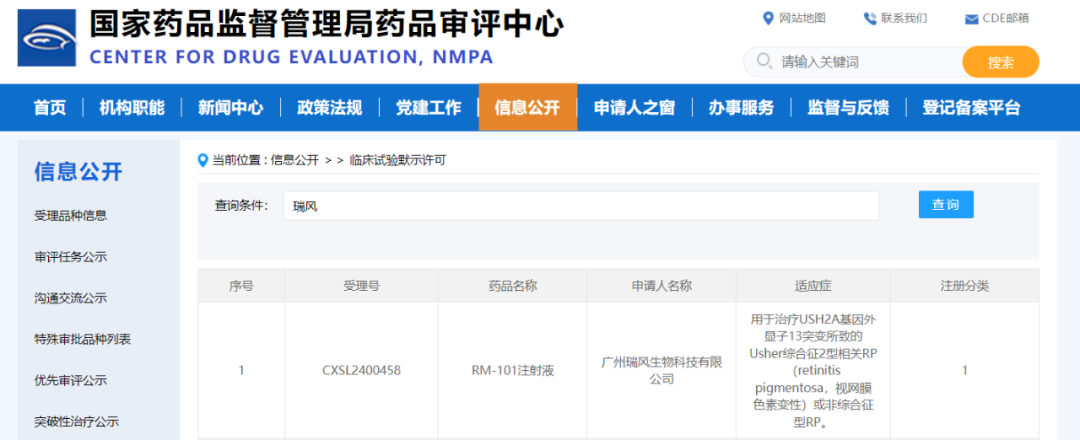Open the 机构职能 menu item
1080x440 pixels.
click(x=132, y=108)
